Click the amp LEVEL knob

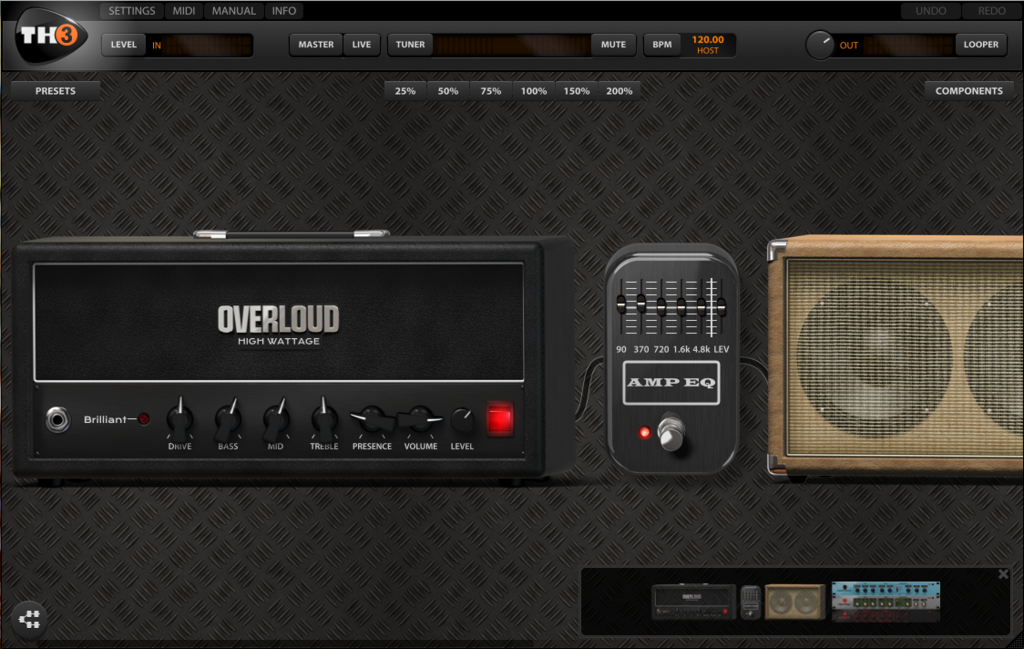coord(462,420)
